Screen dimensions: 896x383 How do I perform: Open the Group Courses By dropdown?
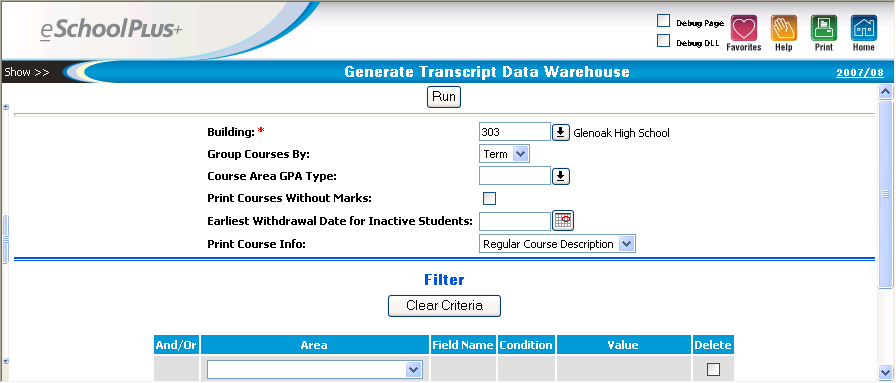pos(505,154)
